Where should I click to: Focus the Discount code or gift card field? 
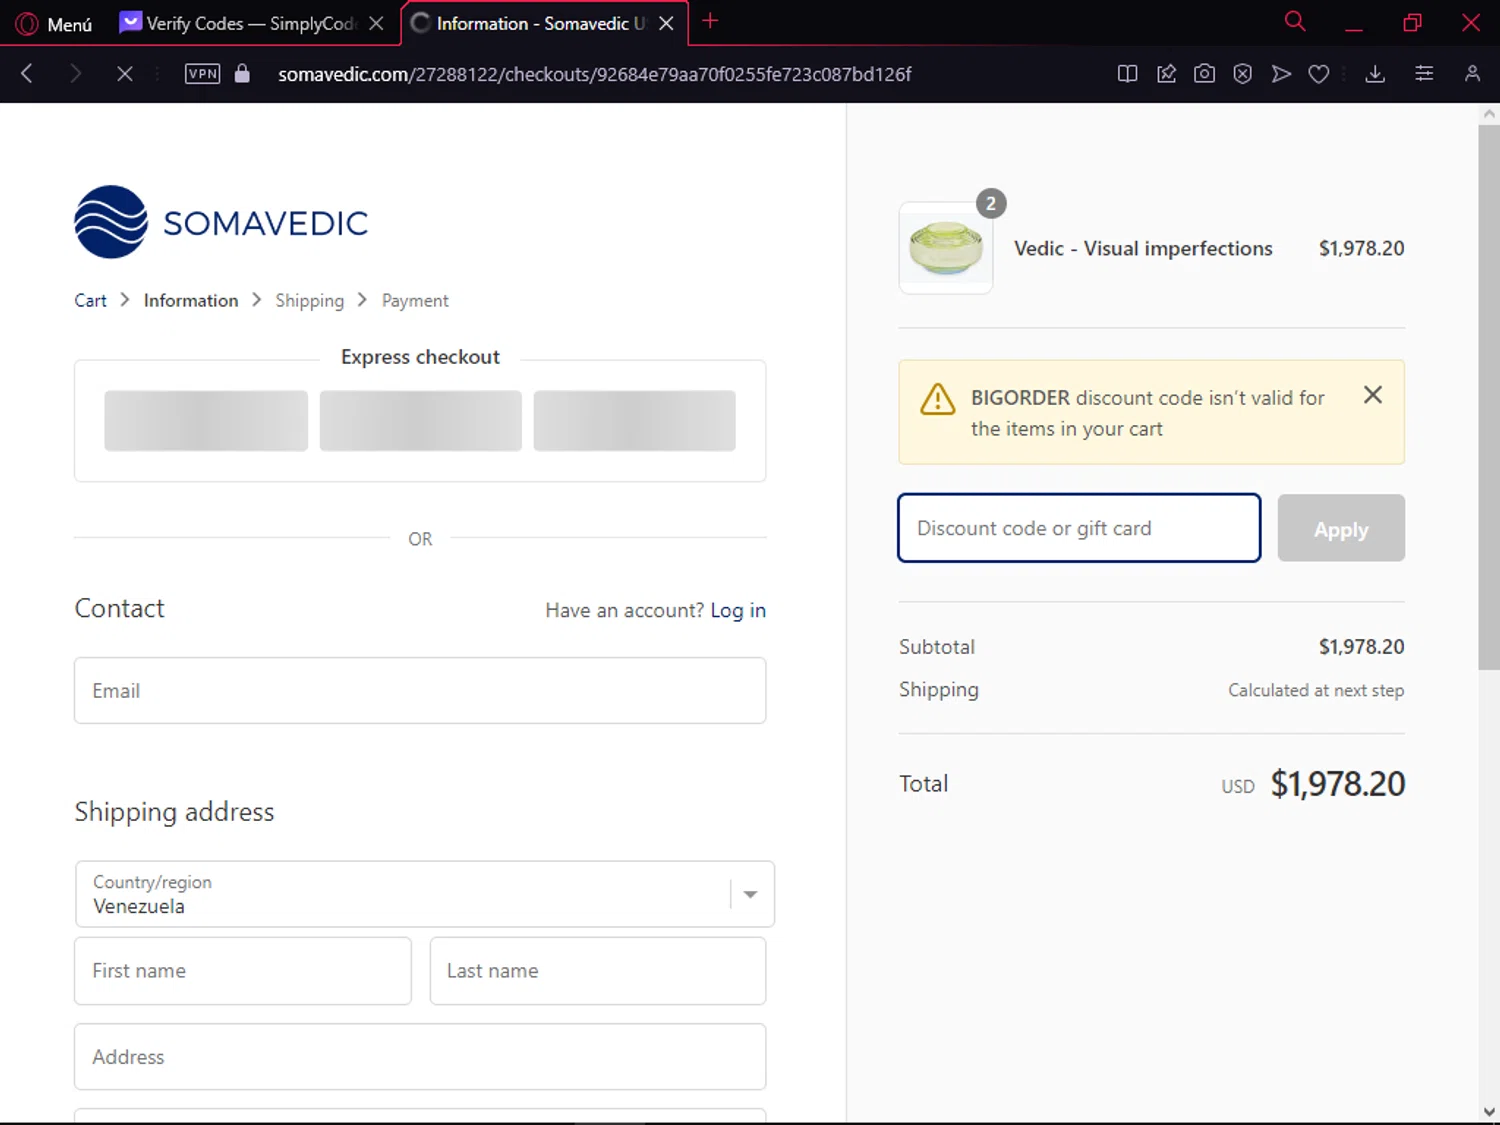(1079, 528)
